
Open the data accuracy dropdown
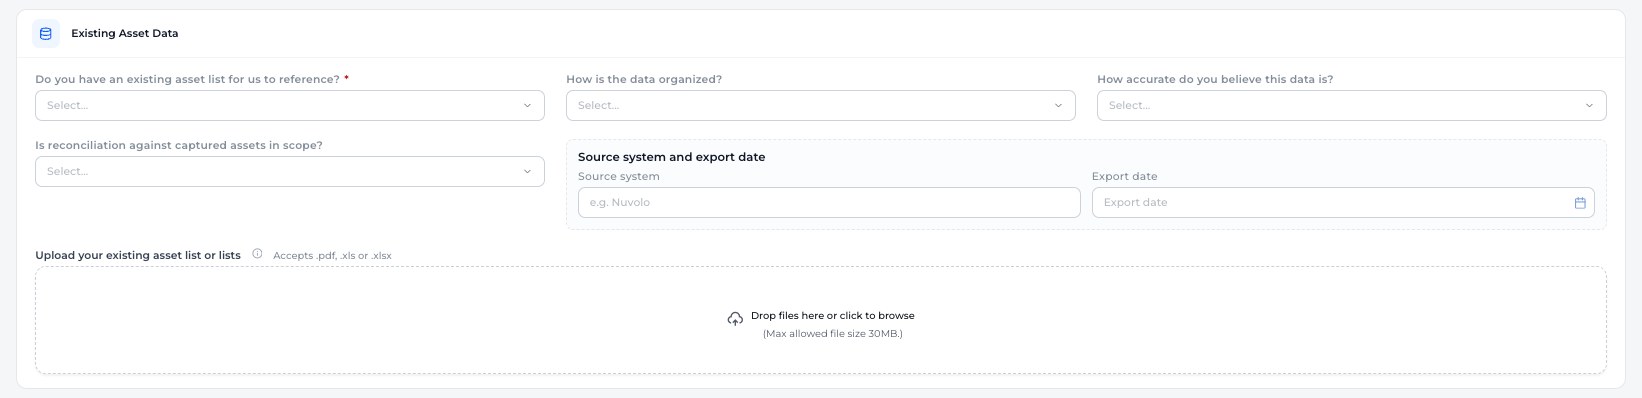coord(1352,105)
